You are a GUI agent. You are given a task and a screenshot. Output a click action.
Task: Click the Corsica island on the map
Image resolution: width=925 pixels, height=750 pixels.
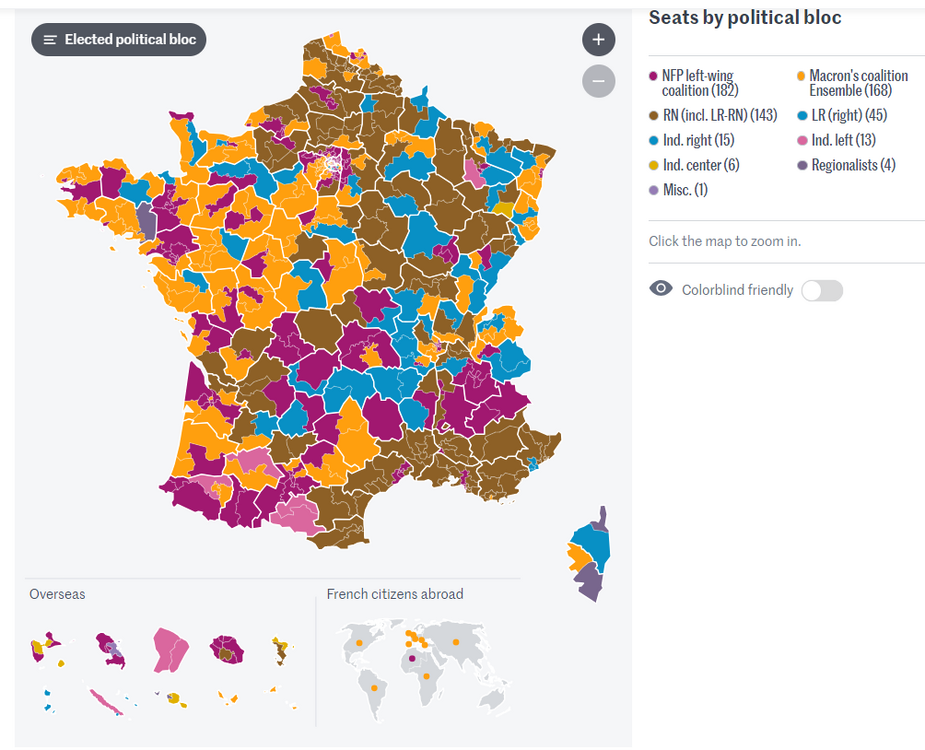(591, 555)
